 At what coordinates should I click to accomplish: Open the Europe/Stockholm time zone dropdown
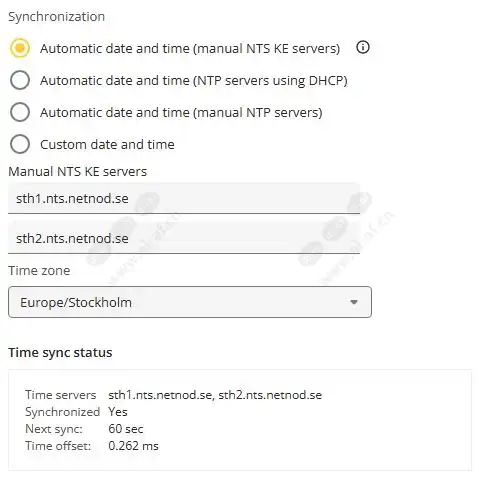(x=190, y=302)
